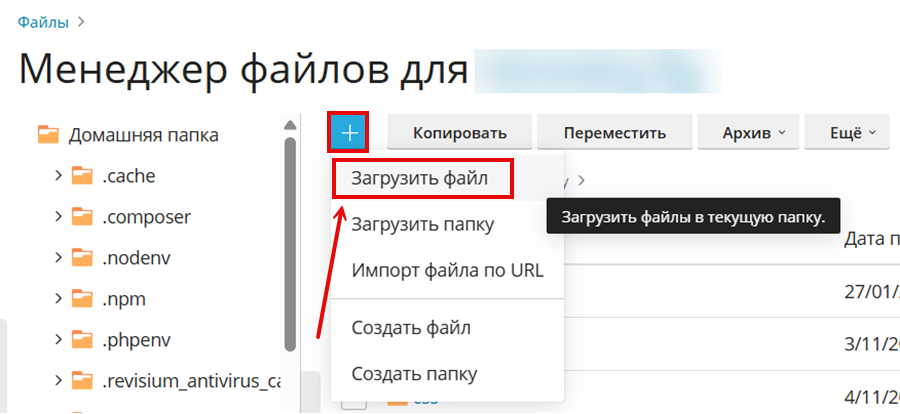Click the Домашняя папка folder icon

pyautogui.click(x=48, y=135)
